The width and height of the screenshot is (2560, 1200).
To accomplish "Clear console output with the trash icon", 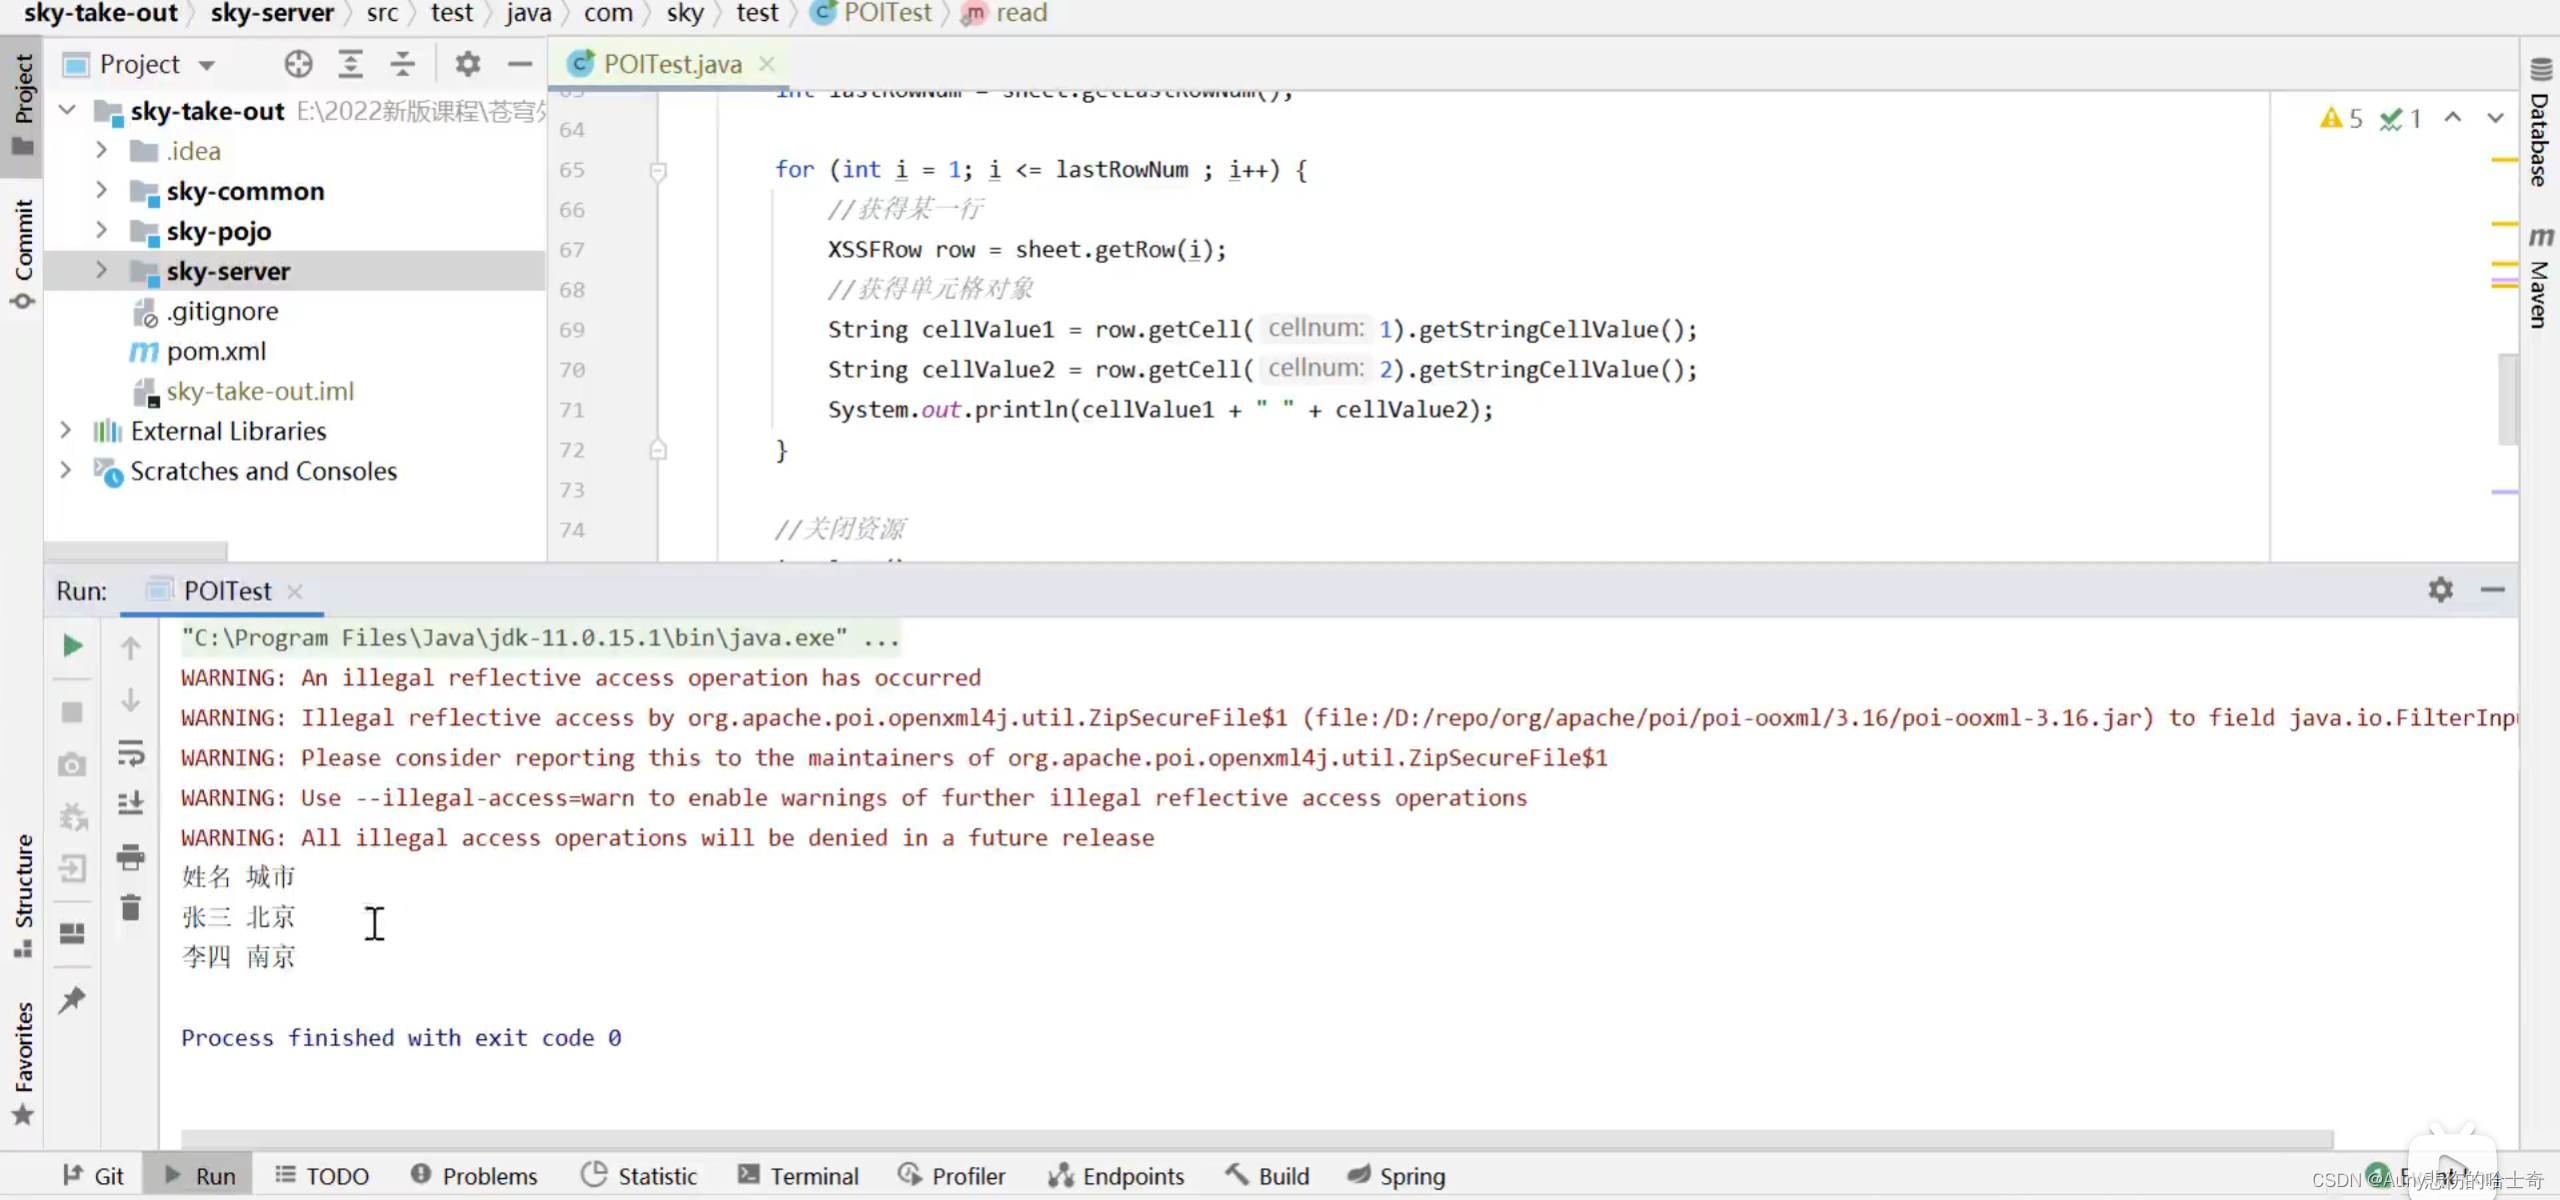I will (131, 908).
